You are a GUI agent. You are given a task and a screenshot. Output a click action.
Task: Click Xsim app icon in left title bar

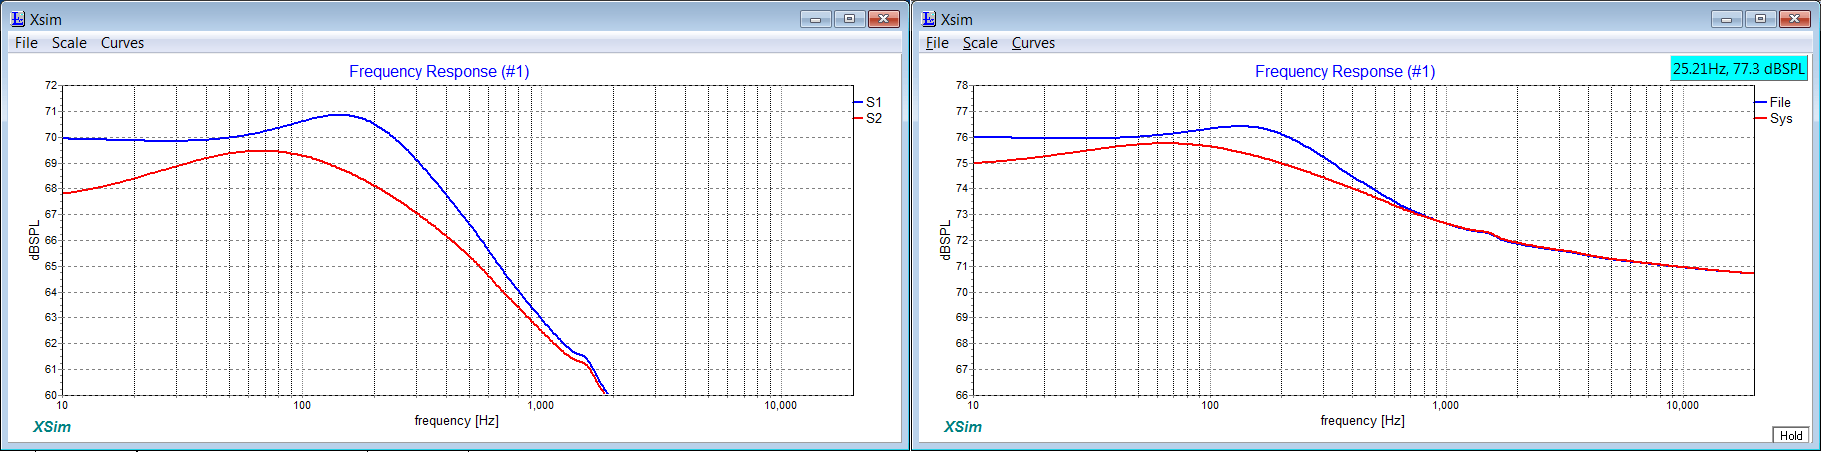point(18,19)
